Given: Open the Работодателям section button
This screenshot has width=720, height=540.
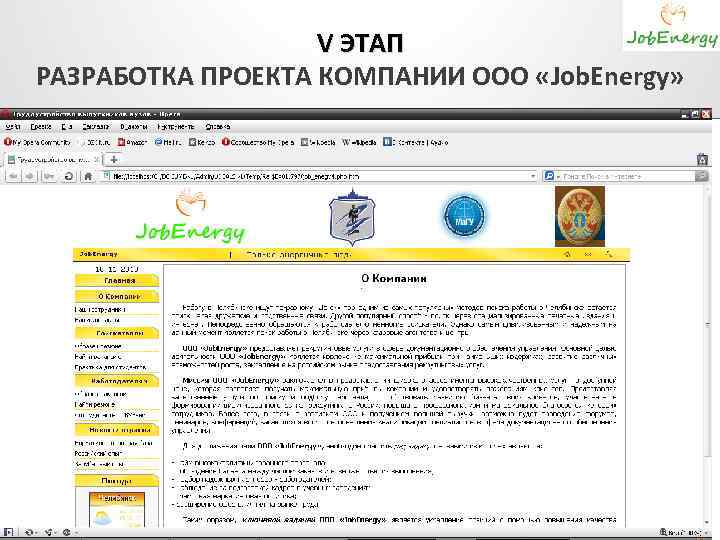Looking at the screenshot, I should tap(117, 381).
